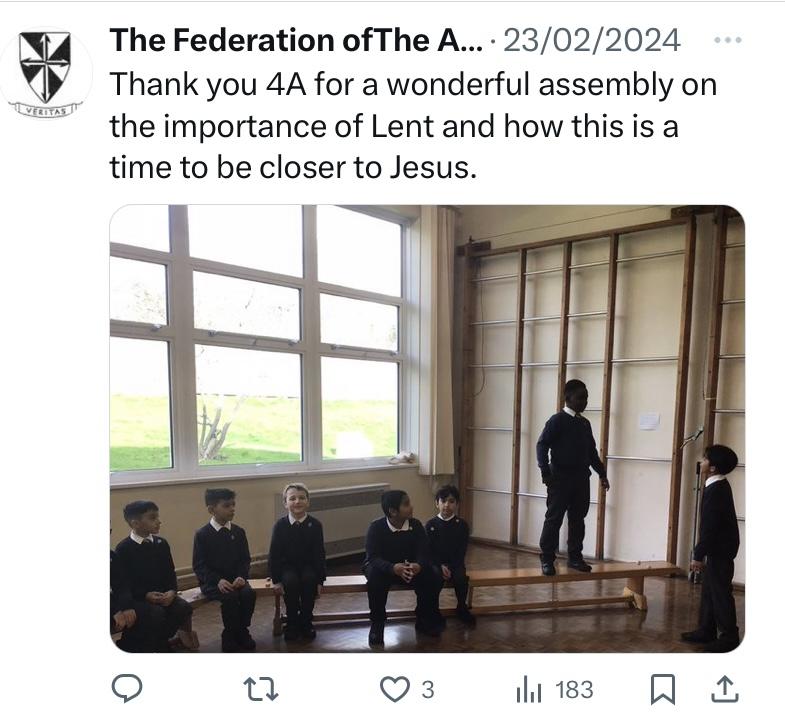
Task: Click the boy standing on bench in photo
Action: tap(569, 472)
